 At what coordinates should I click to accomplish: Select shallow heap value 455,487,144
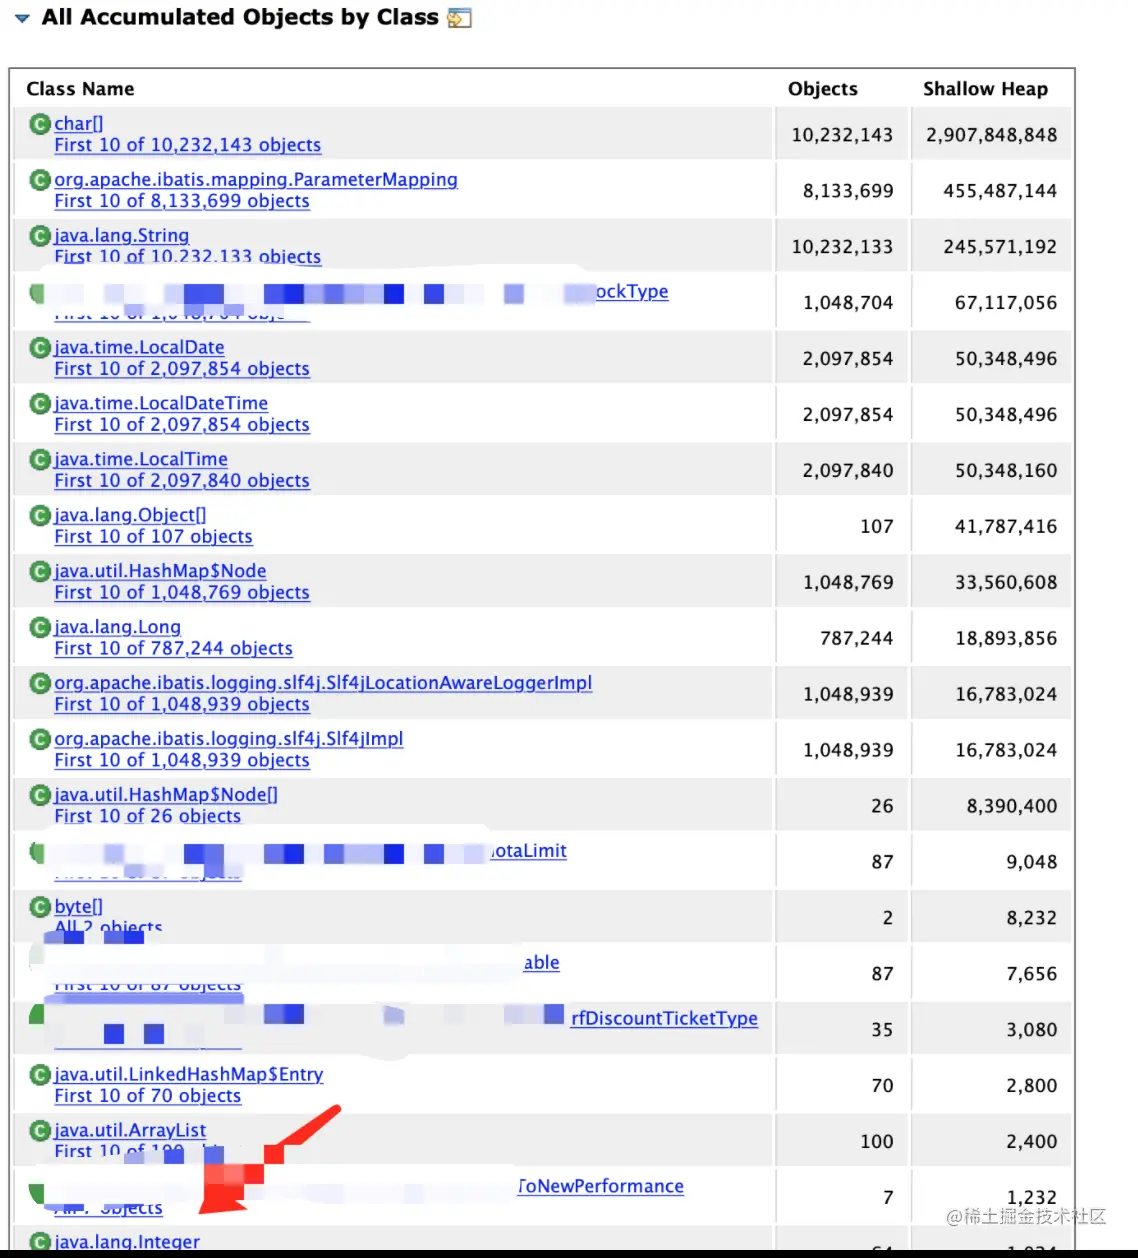(1000, 191)
